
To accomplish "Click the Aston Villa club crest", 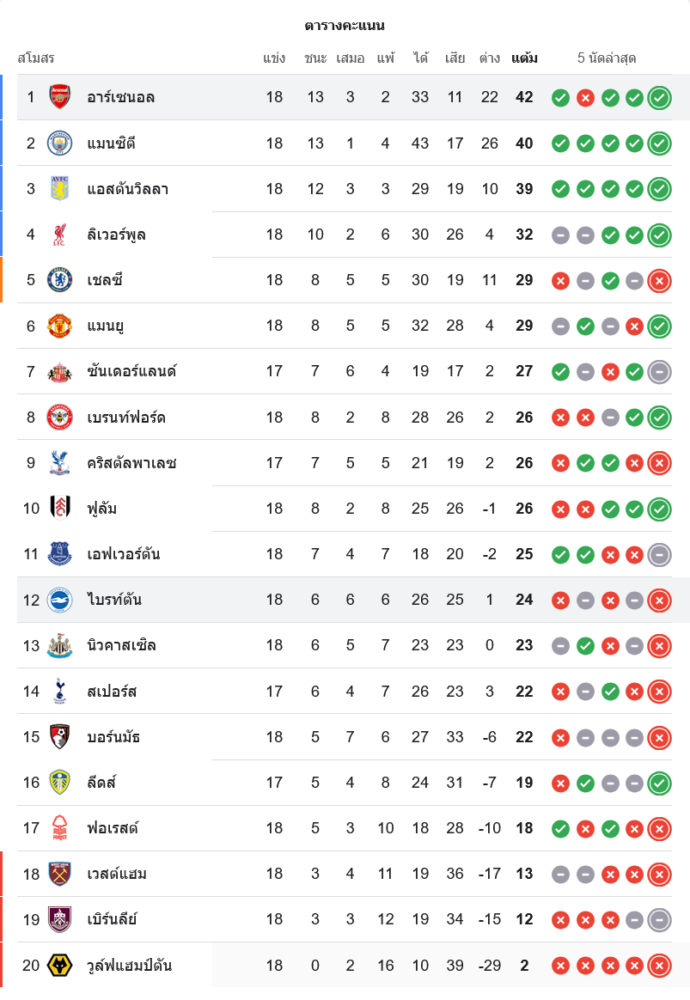I will (60, 189).
